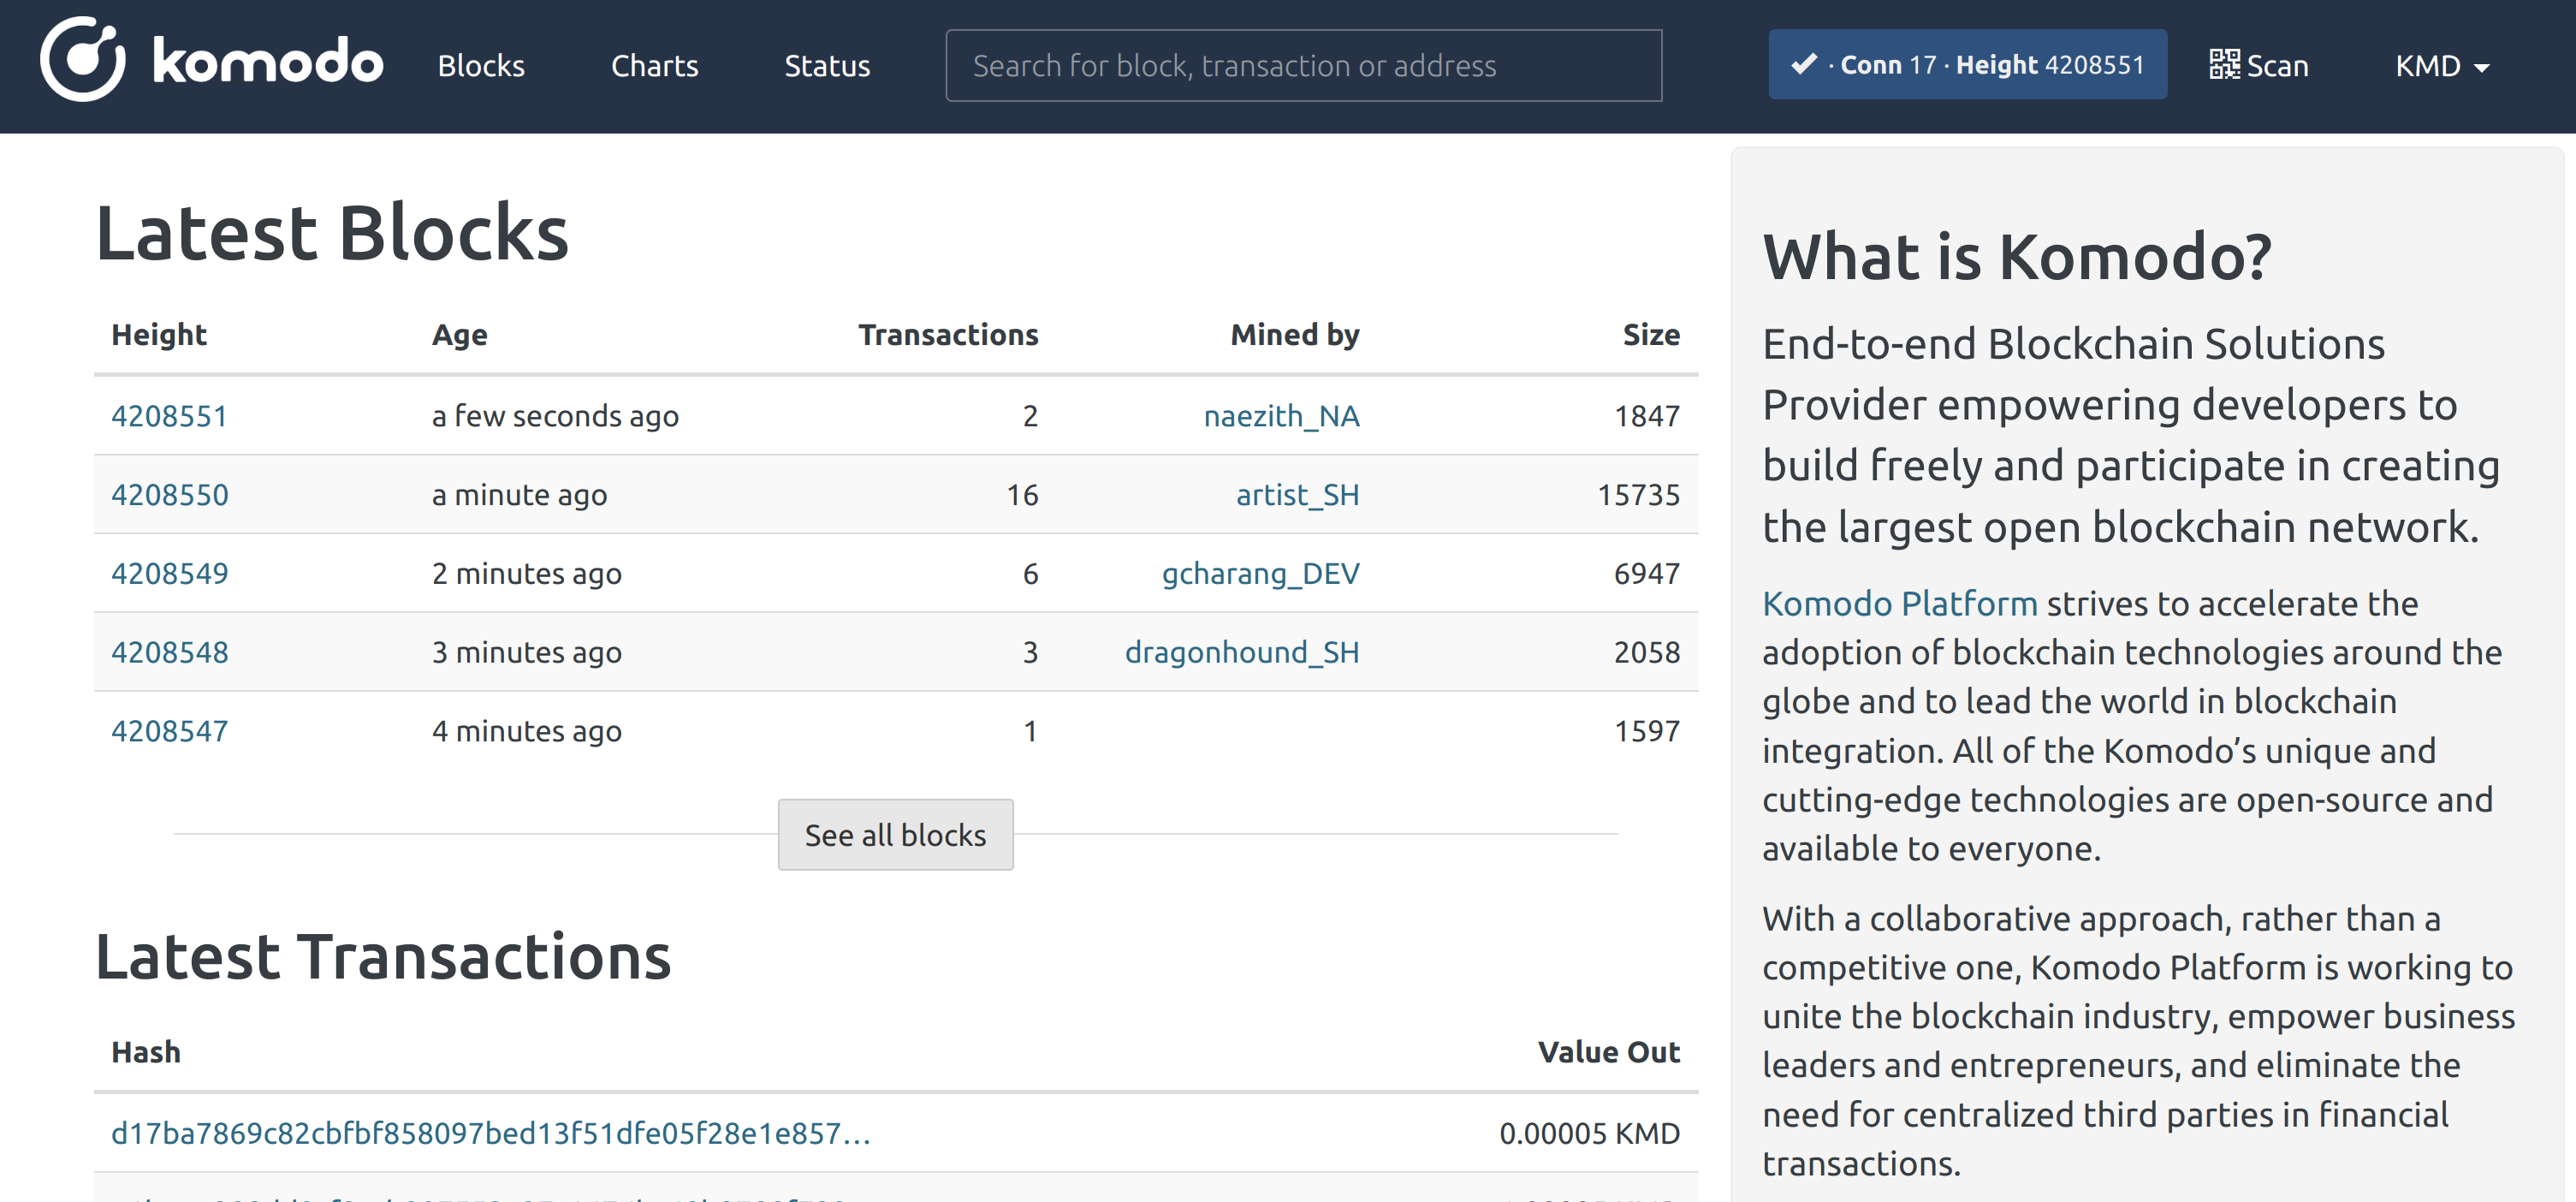Open block 4208548
The width and height of the screenshot is (2576, 1202).
(x=169, y=653)
